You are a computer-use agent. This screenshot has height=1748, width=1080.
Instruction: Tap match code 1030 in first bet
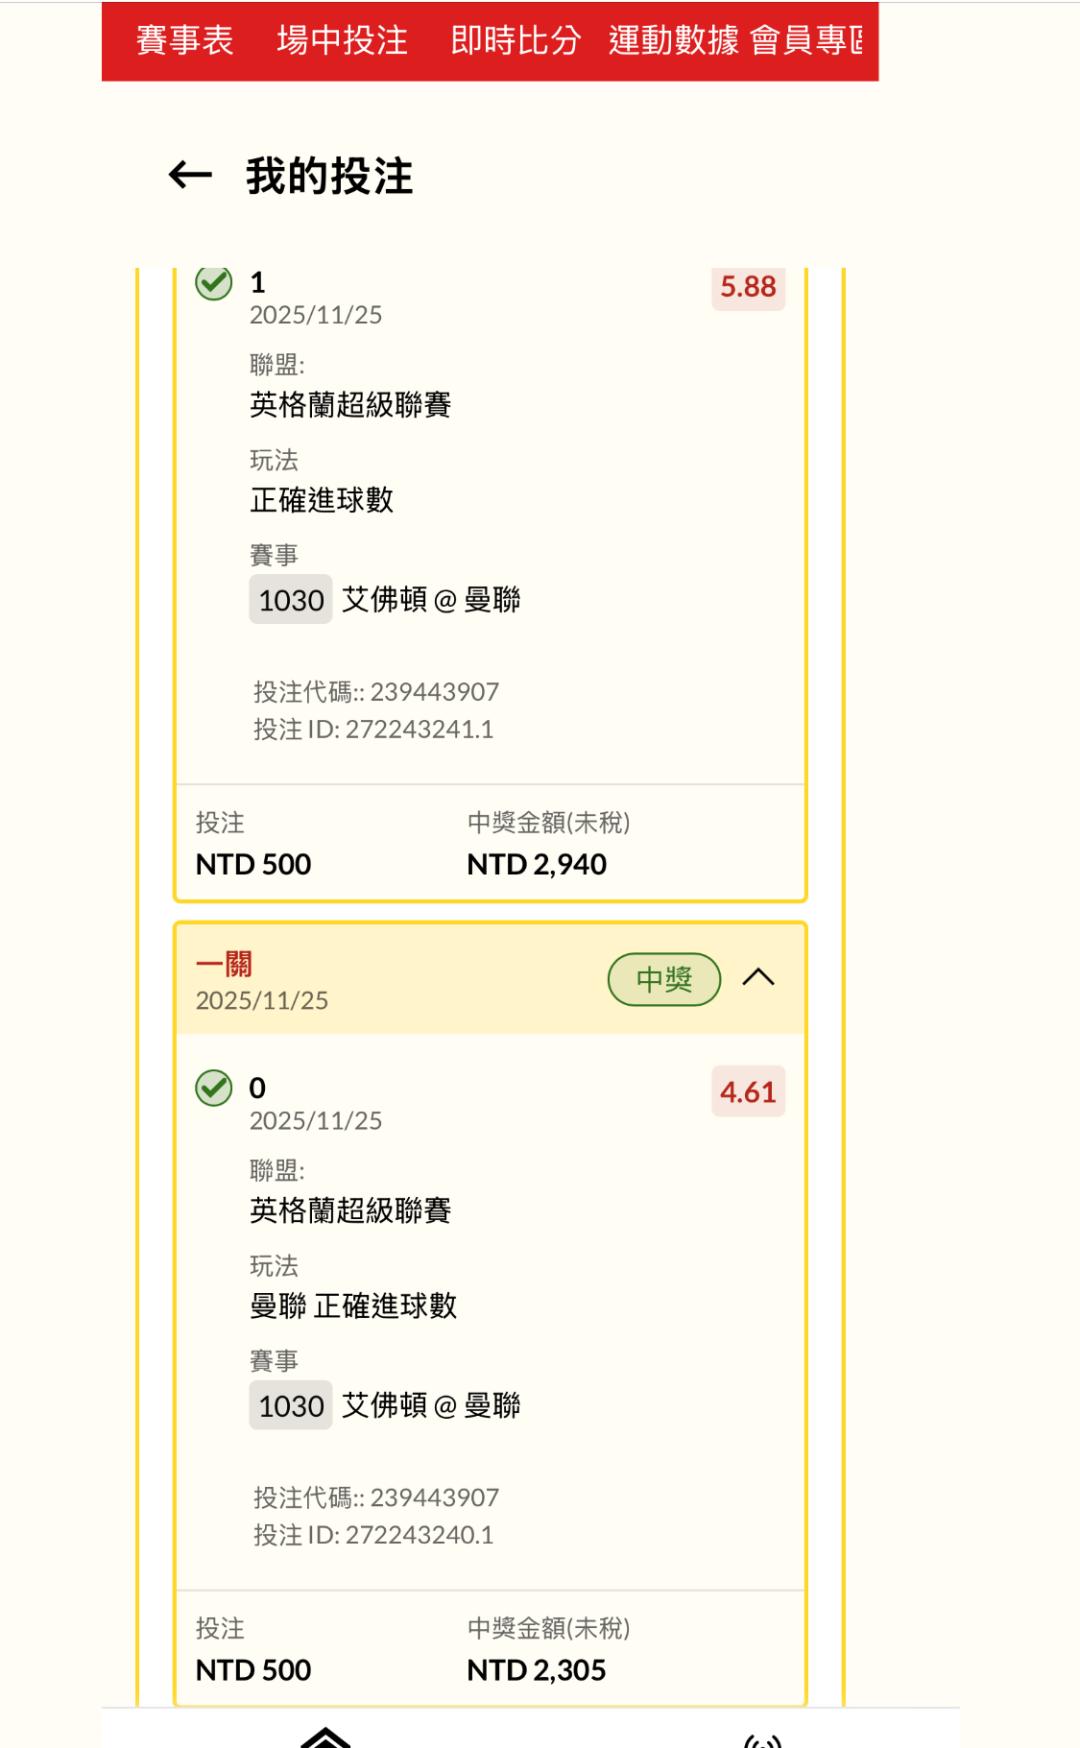[291, 600]
